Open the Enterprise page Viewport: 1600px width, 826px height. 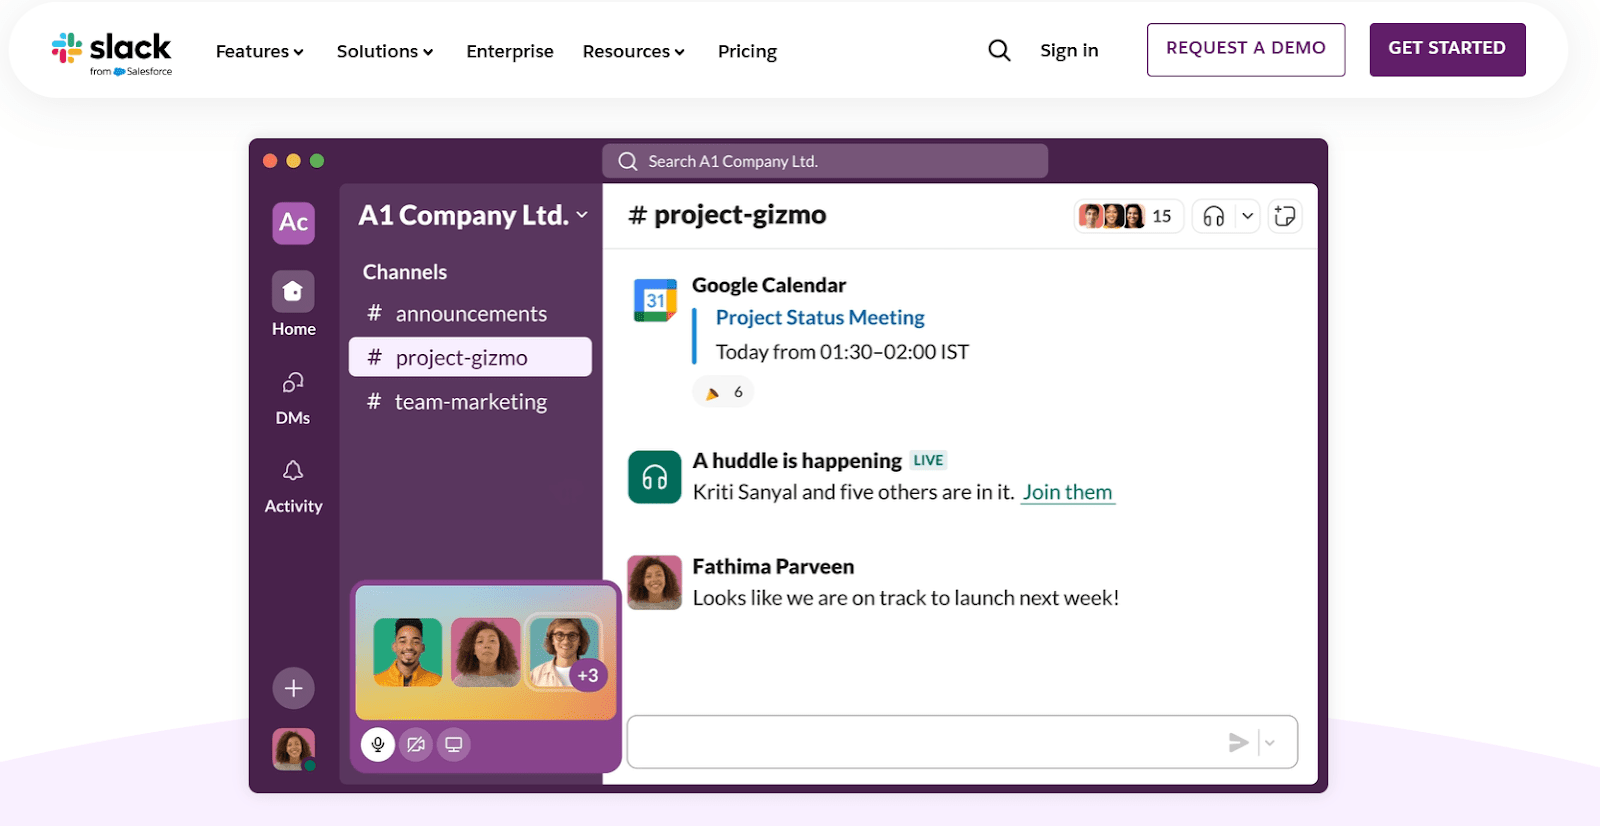point(510,51)
